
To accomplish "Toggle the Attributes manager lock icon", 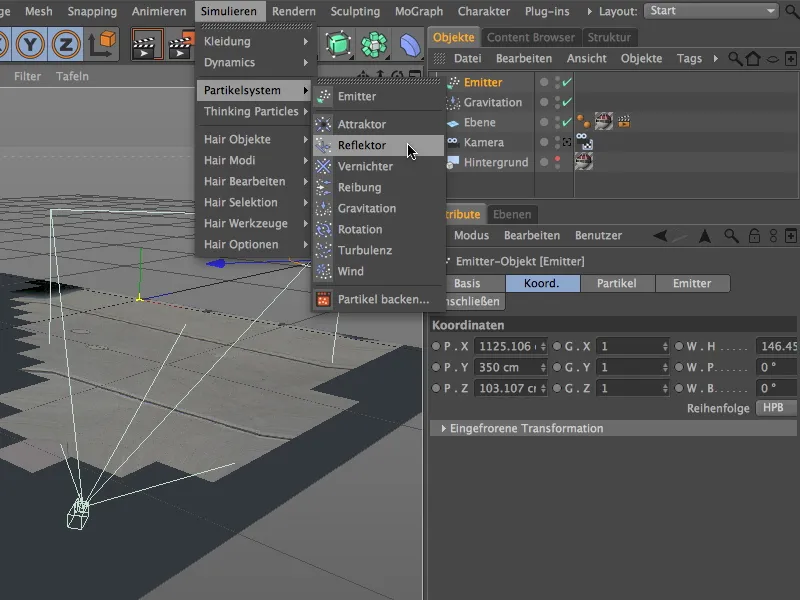I will tap(754, 236).
